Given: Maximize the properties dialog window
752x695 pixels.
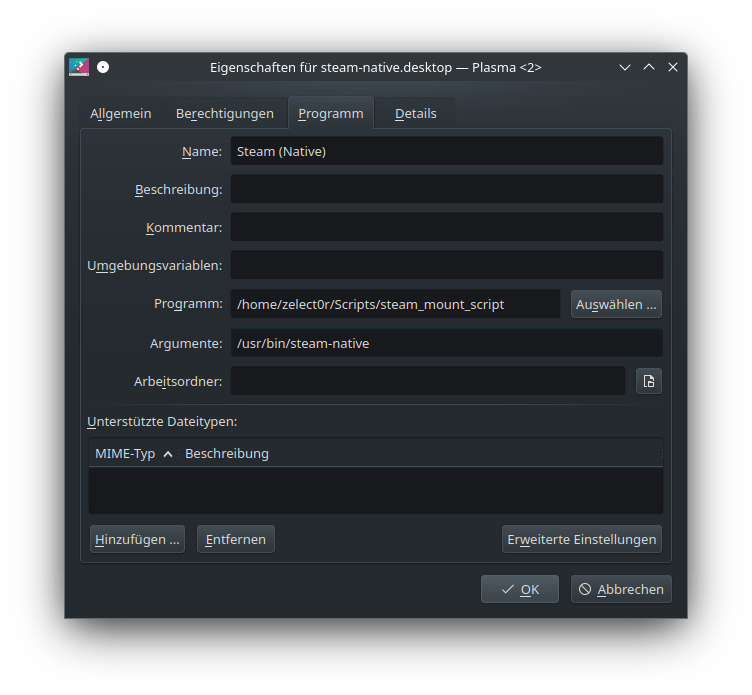Looking at the screenshot, I should pos(649,67).
